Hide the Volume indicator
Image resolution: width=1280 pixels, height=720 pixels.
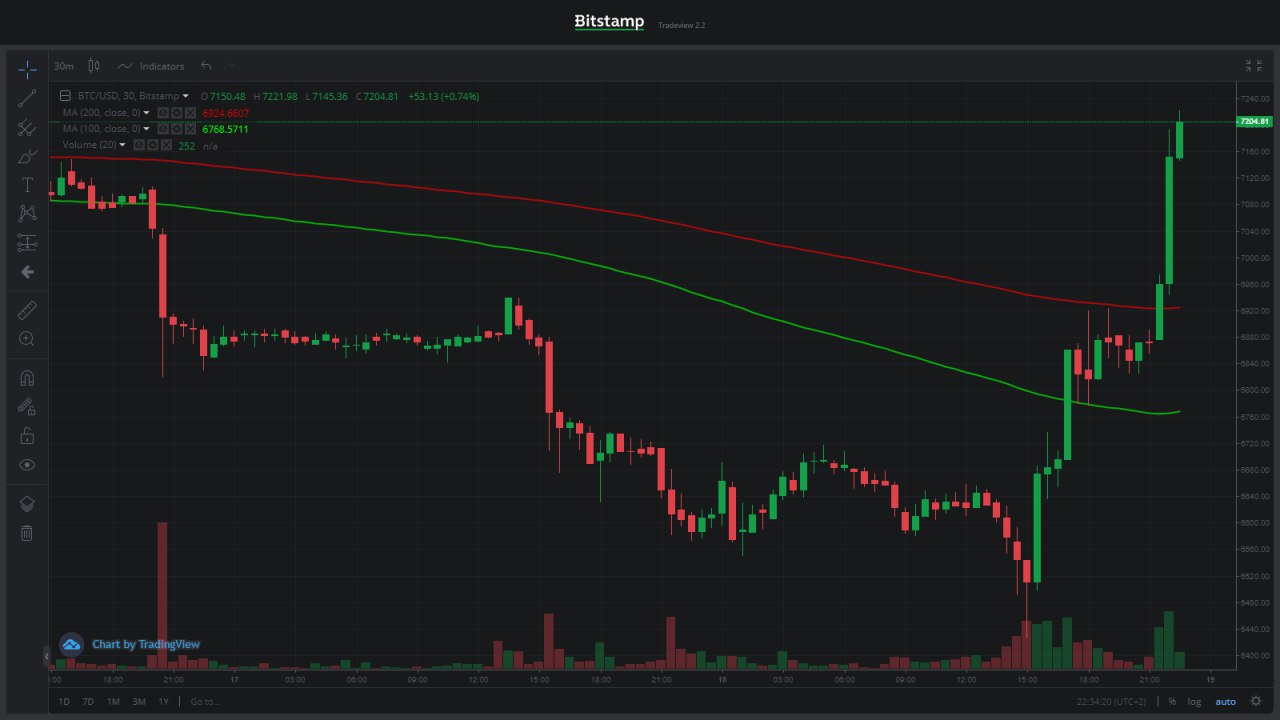click(x=139, y=145)
